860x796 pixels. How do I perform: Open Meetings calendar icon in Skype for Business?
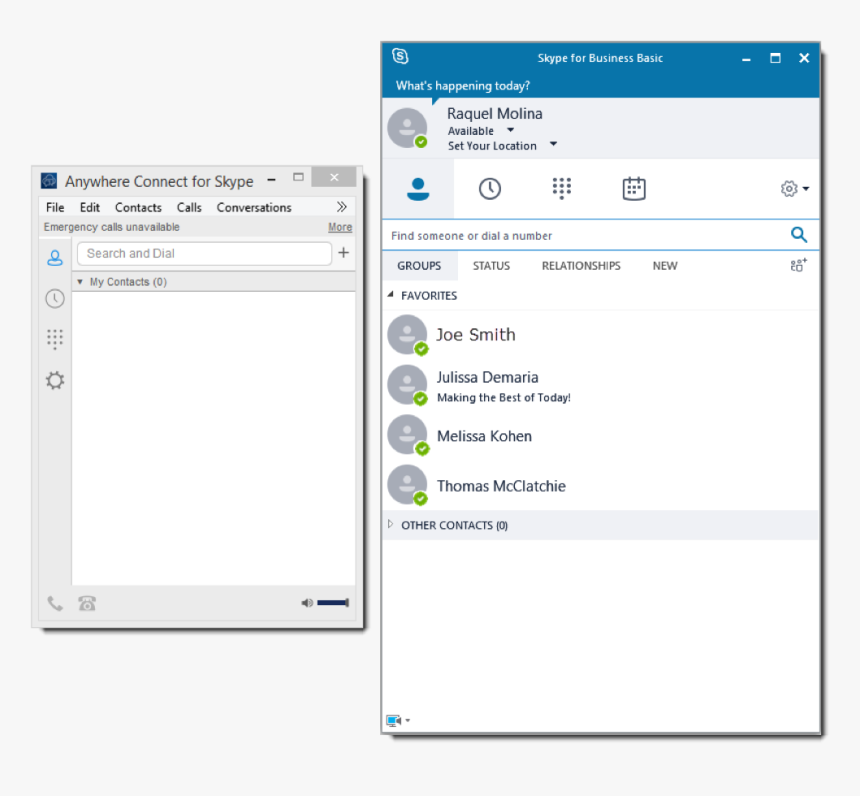point(634,188)
